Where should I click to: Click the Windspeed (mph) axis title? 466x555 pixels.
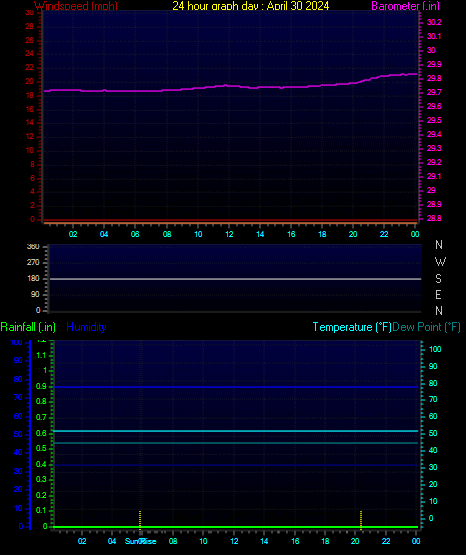click(x=76, y=6)
